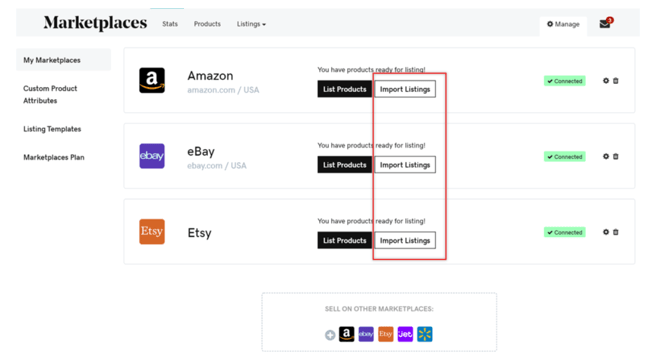Open Marketplaces Plan in sidebar
The height and width of the screenshot is (364, 656).
[54, 157]
